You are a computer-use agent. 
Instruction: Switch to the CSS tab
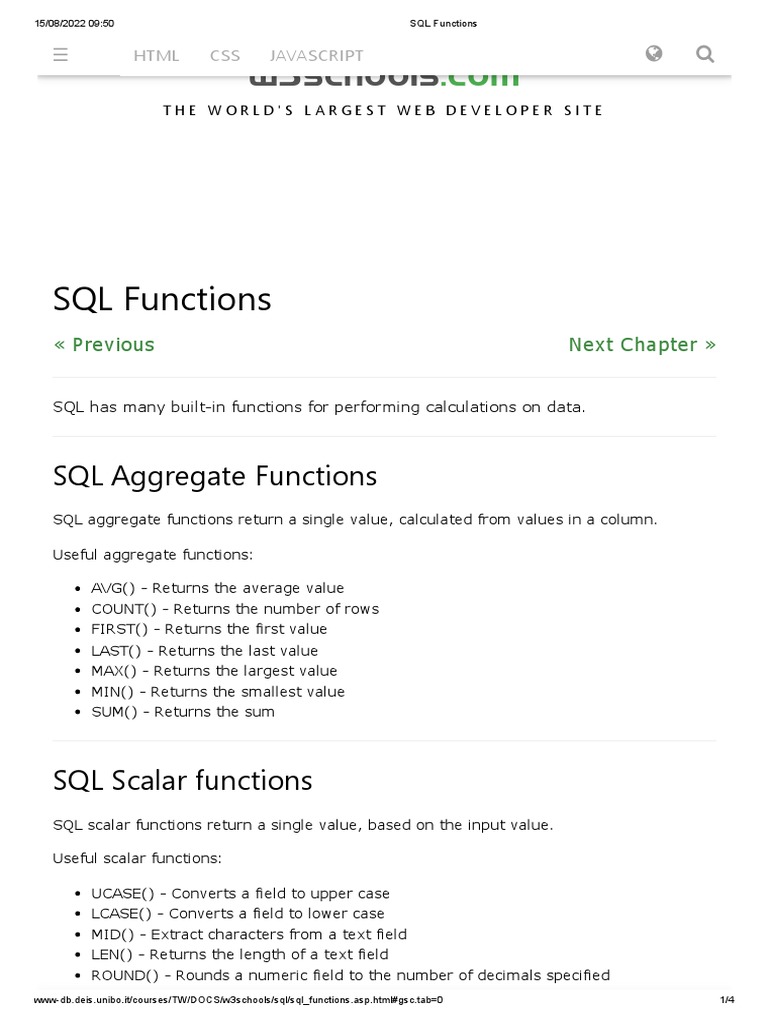pyautogui.click(x=225, y=56)
